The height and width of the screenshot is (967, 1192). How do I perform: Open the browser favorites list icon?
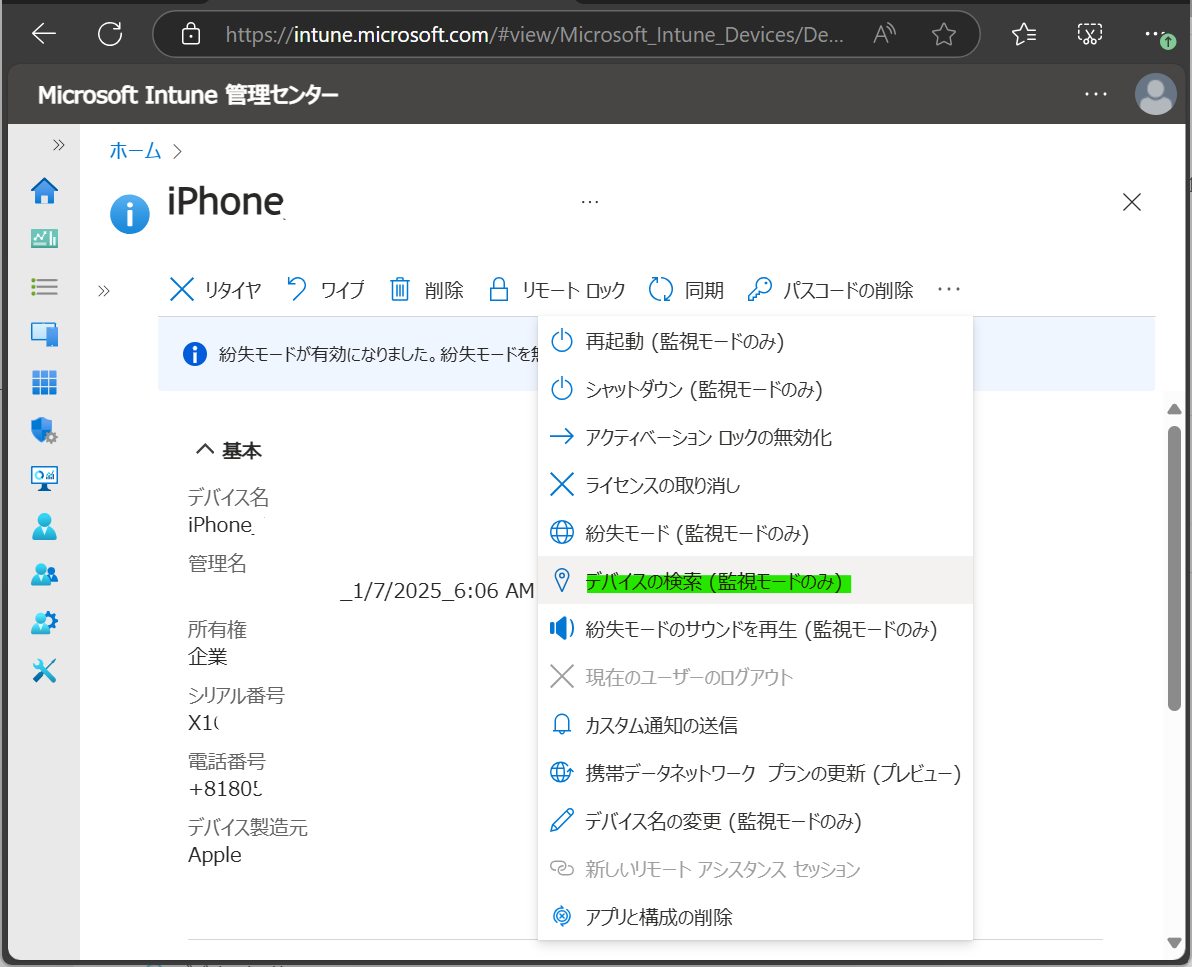(1024, 34)
